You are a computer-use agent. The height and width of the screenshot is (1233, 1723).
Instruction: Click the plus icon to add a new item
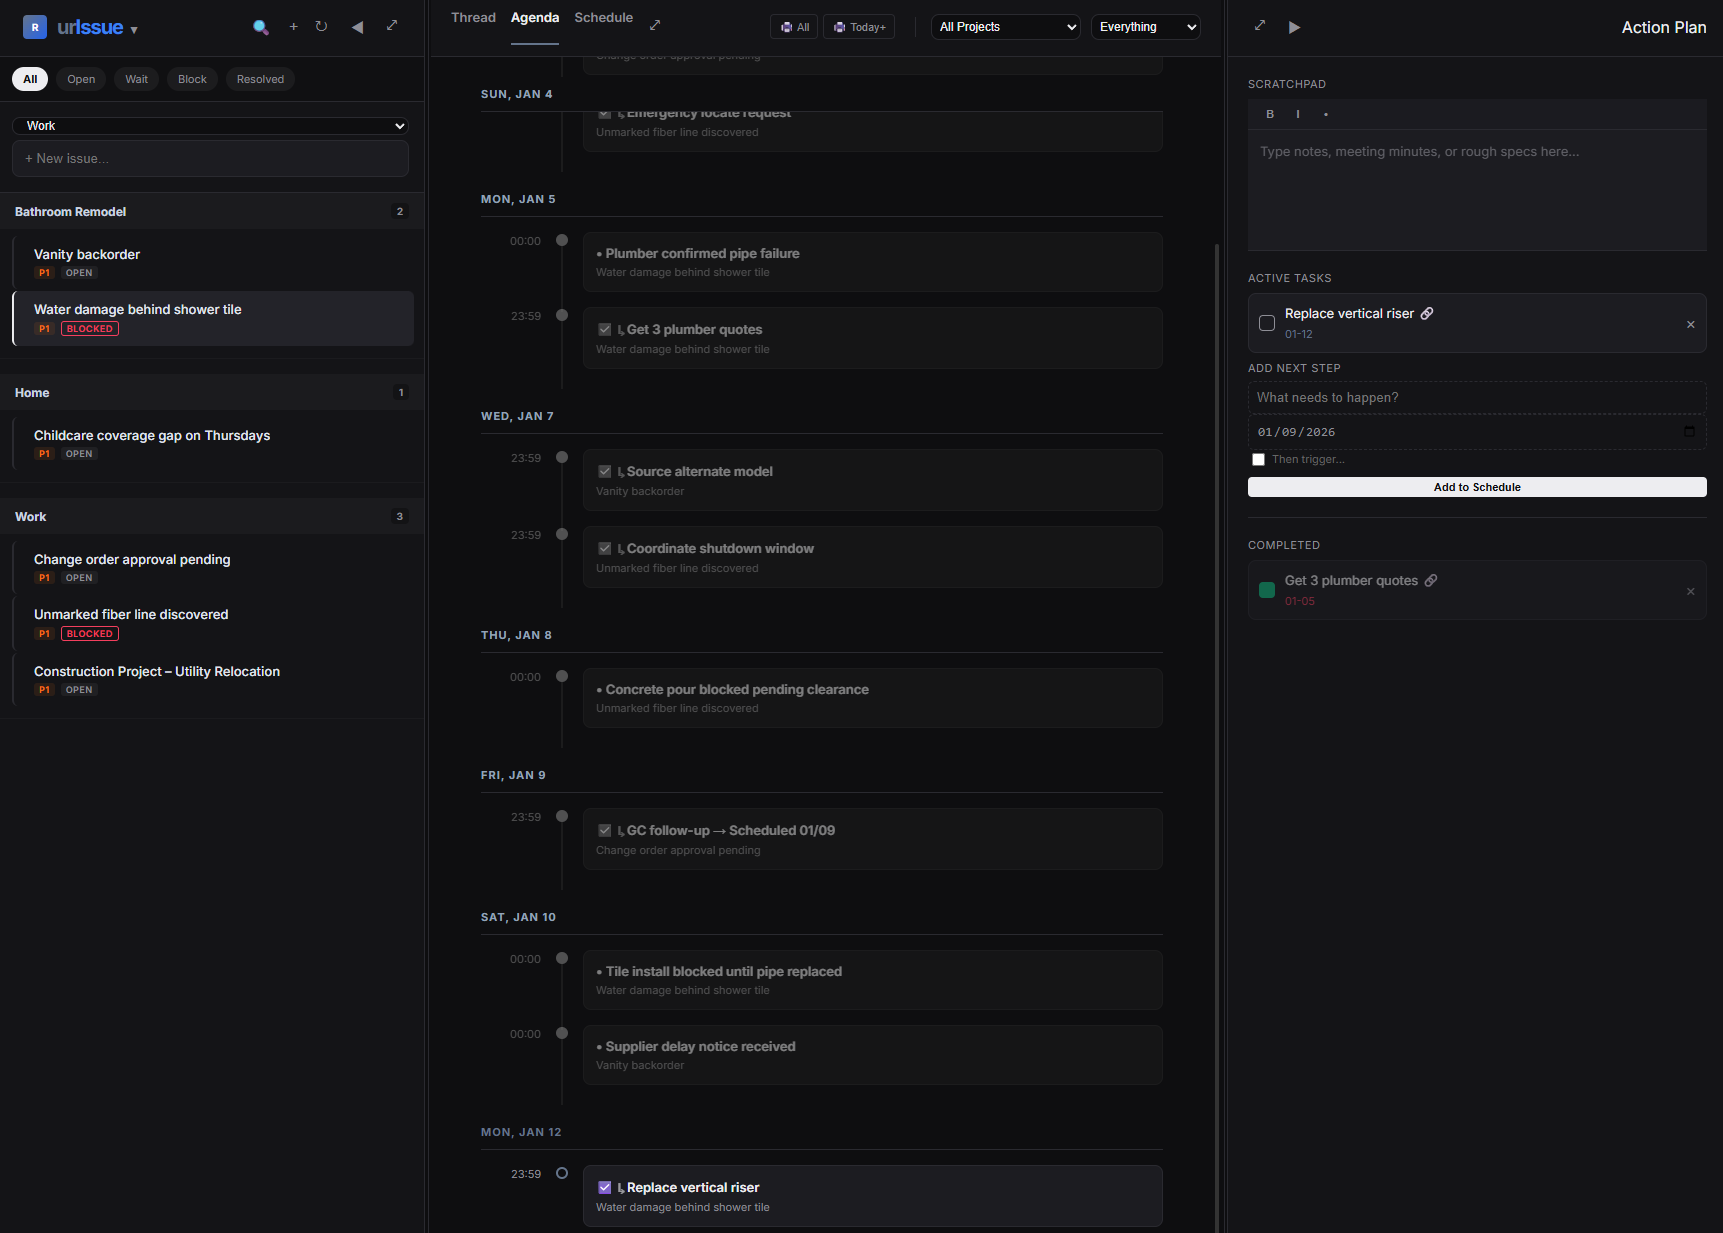click(293, 27)
